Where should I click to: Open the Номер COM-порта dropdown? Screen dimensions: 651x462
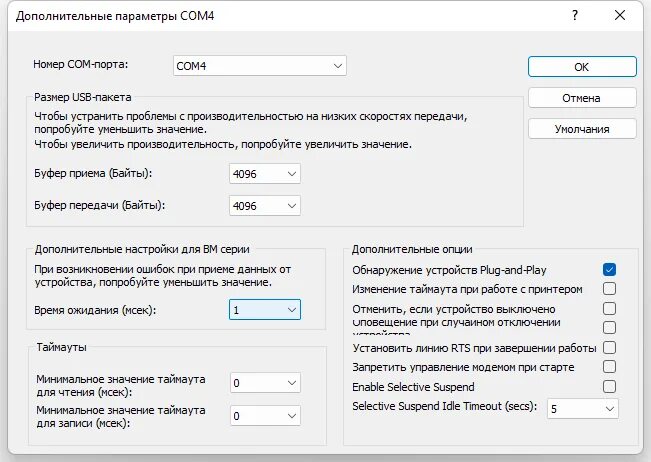coord(259,66)
